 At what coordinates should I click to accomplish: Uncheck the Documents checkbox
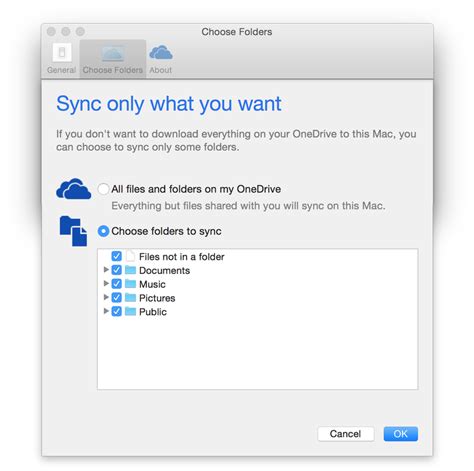coord(116,270)
